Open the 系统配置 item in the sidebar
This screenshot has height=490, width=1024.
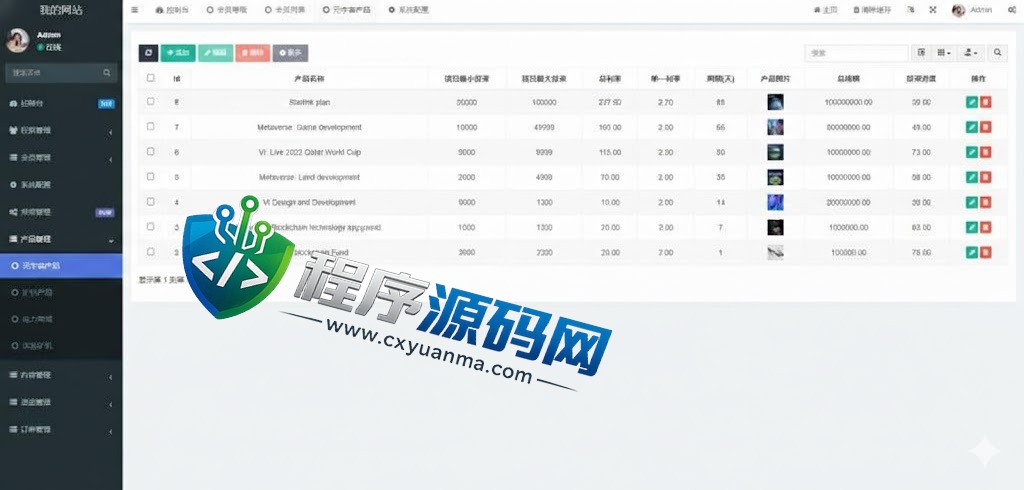tap(61, 185)
